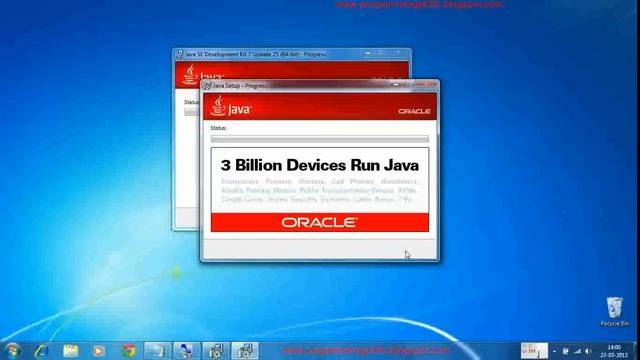The width and height of the screenshot is (640, 360).
Task: Click the "Status:" label in Java Setup
Action: click(218, 128)
